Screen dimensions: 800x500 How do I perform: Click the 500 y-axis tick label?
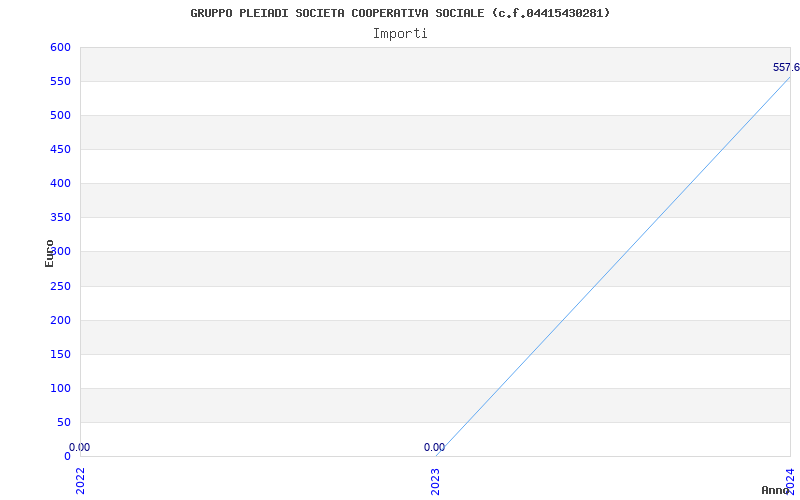tap(60, 115)
